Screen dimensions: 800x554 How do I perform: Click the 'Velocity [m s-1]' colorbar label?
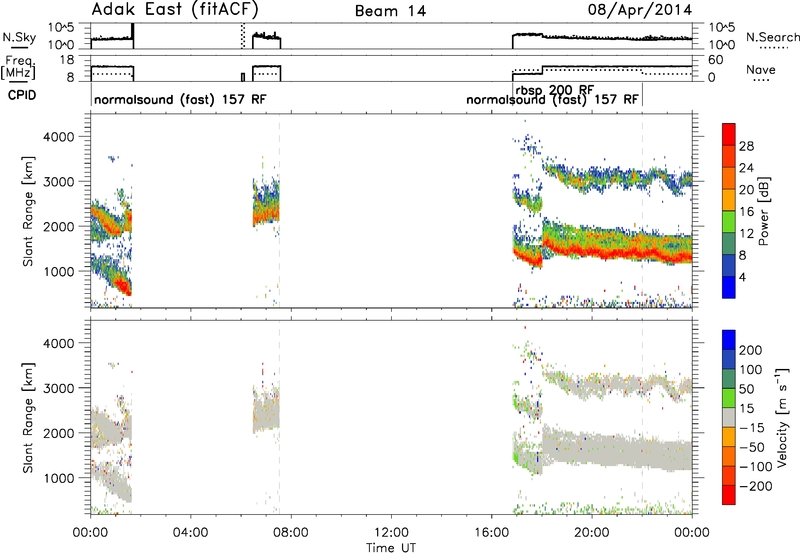tap(782, 417)
